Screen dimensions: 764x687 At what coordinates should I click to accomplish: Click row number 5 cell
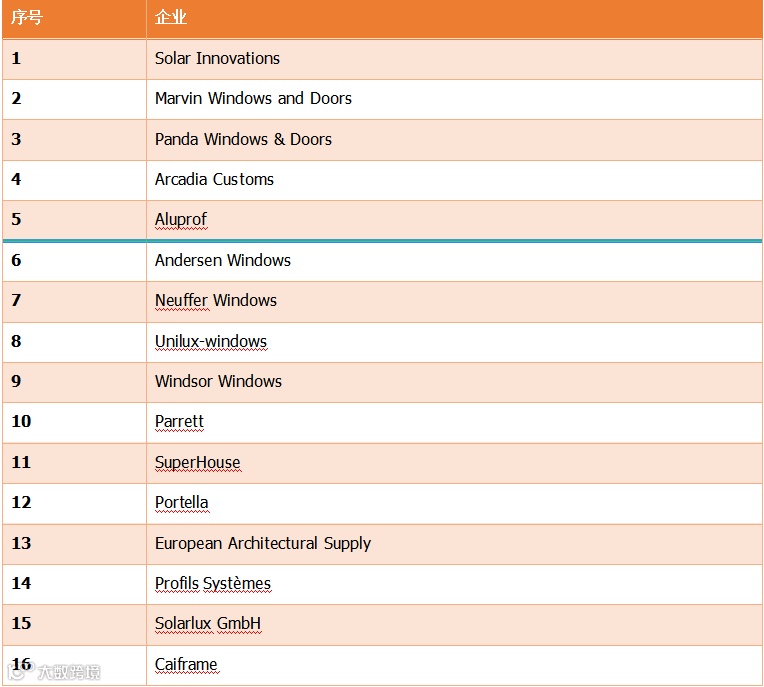[74, 220]
